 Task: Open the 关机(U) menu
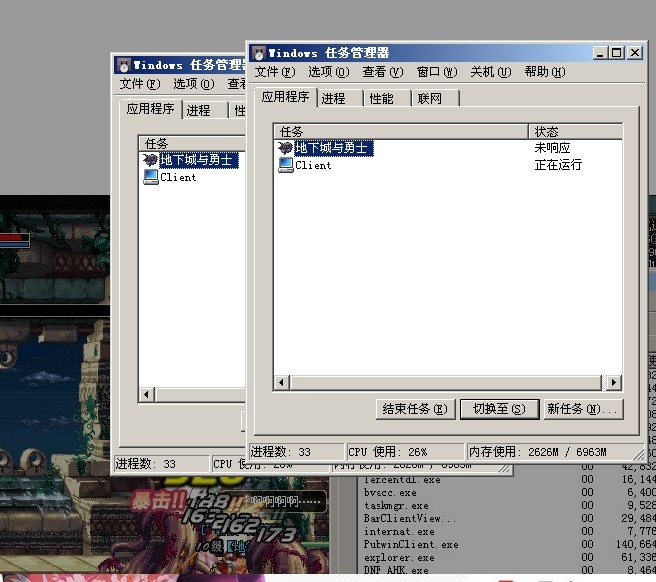pyautogui.click(x=491, y=72)
